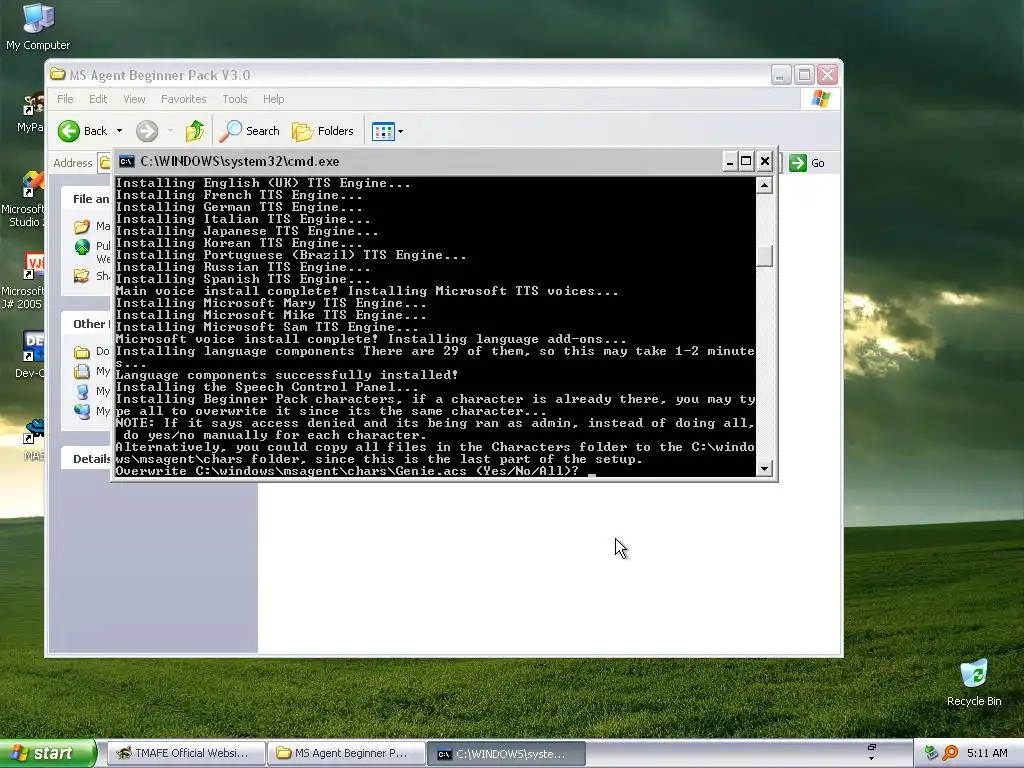Click cmd scrollbar up arrow
This screenshot has width=1024, height=768.
pyautogui.click(x=765, y=185)
